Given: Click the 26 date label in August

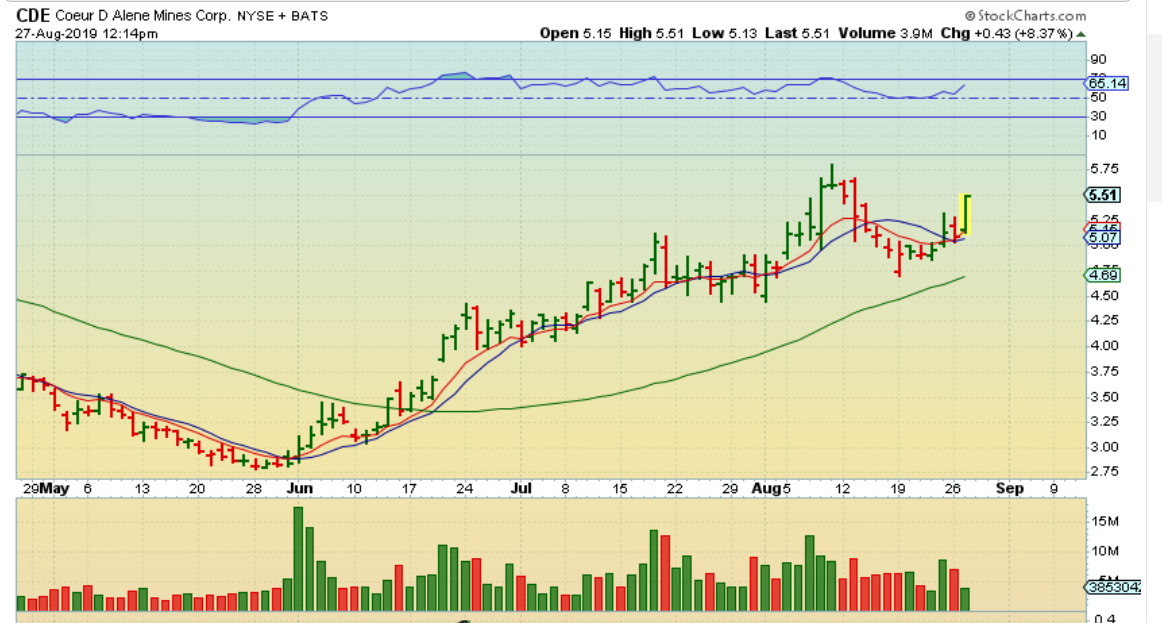Looking at the screenshot, I should point(953,489).
